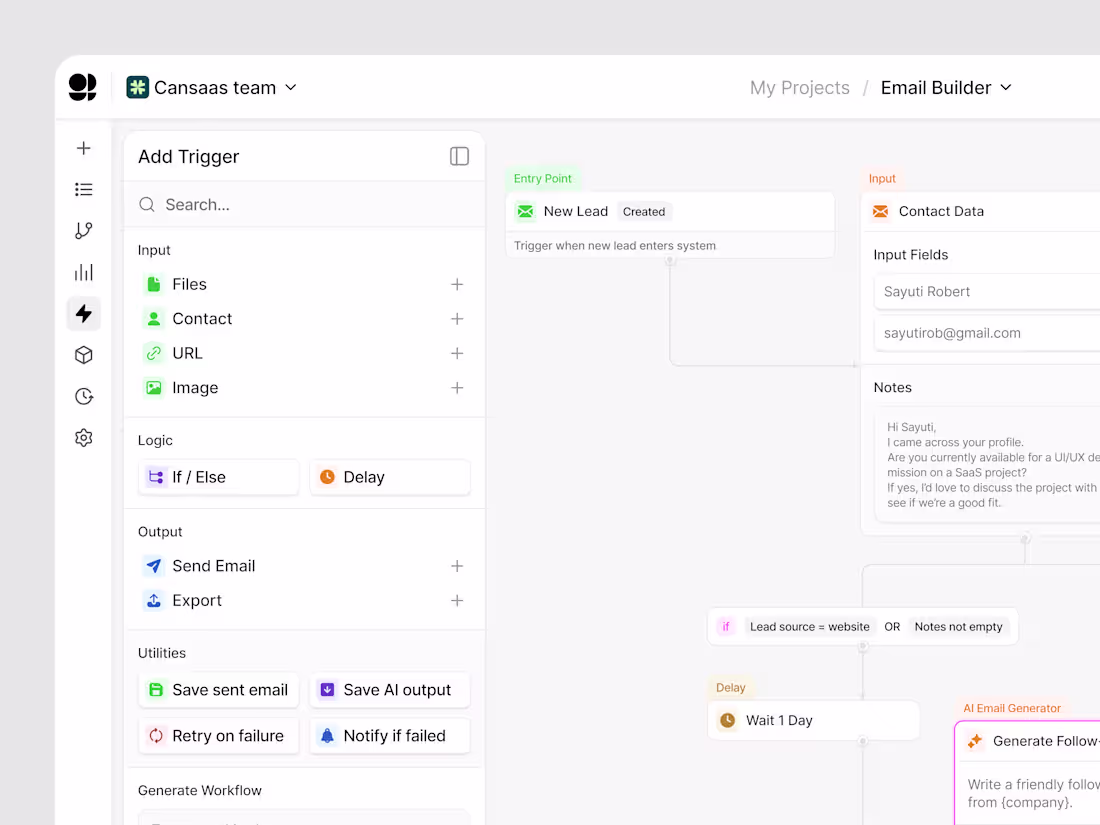Open the analytics bar-chart icon
1100x825 pixels.
pos(83,272)
